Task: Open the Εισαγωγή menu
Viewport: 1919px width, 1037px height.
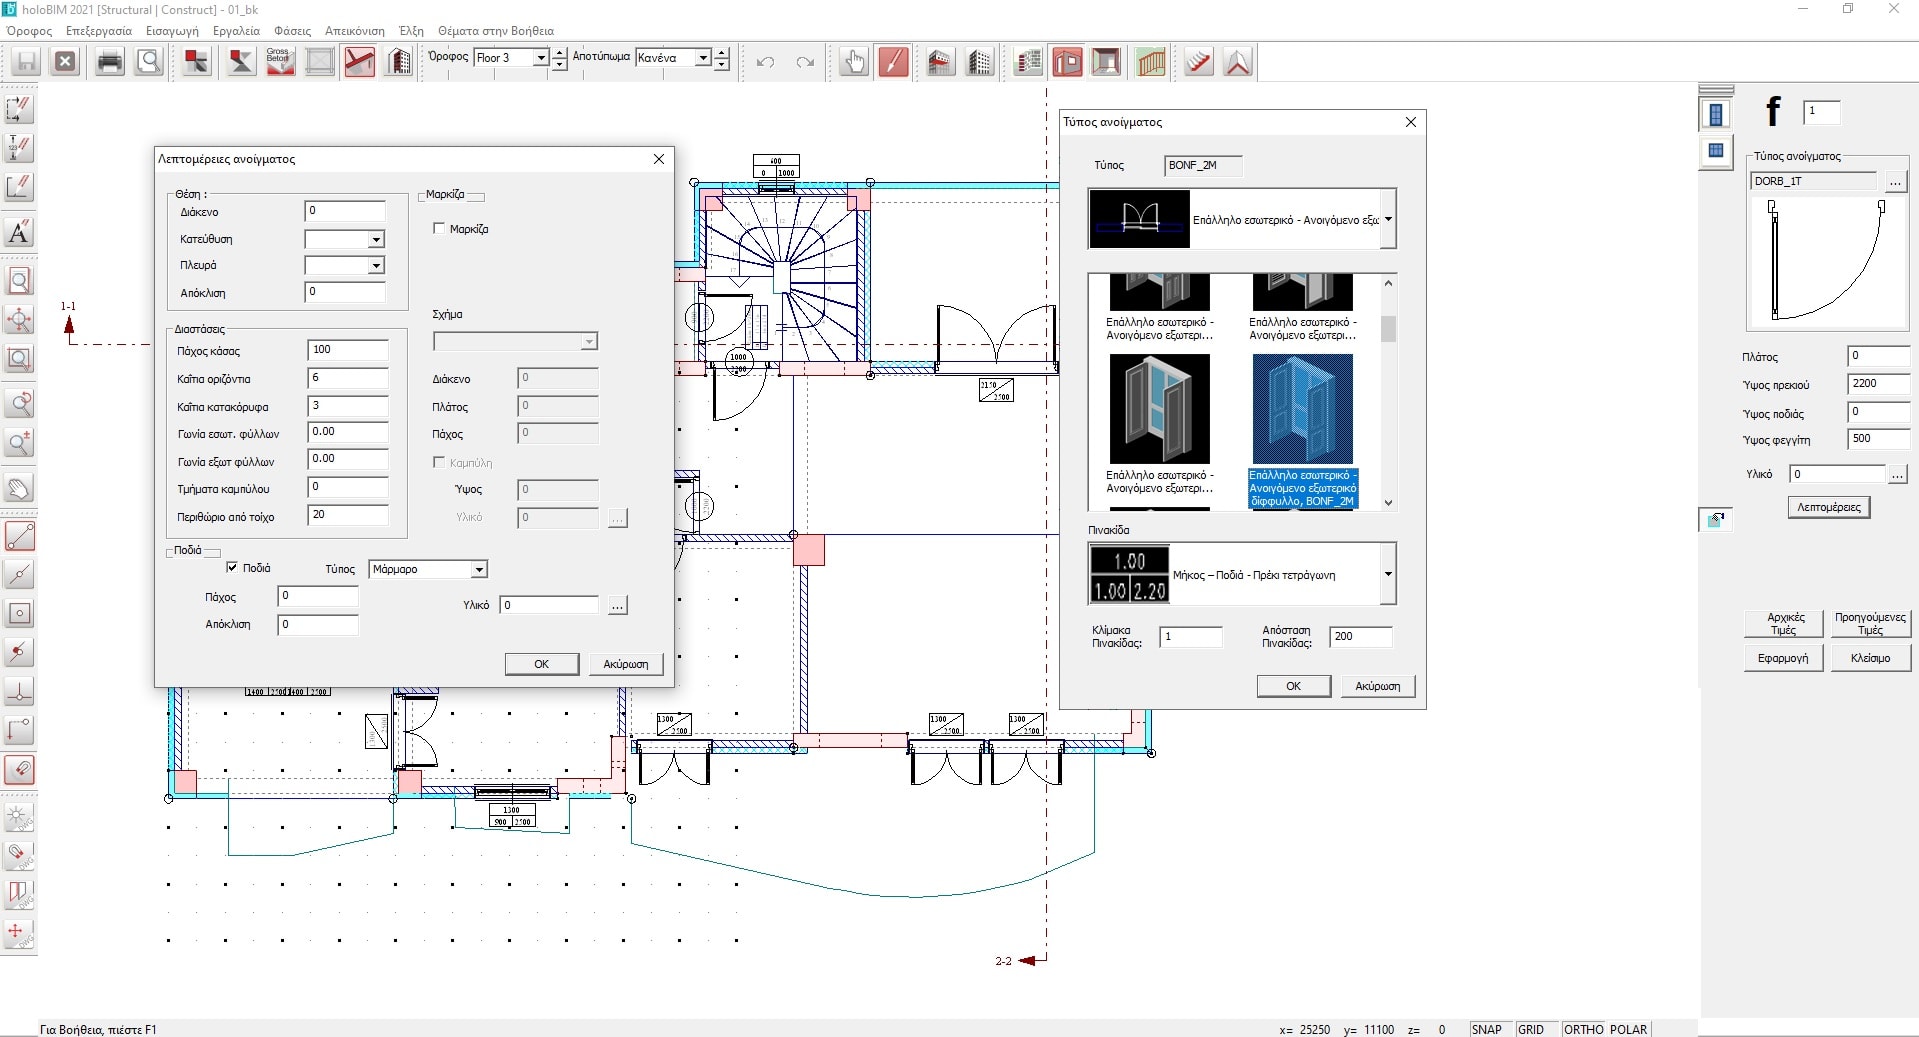Action: click(172, 31)
